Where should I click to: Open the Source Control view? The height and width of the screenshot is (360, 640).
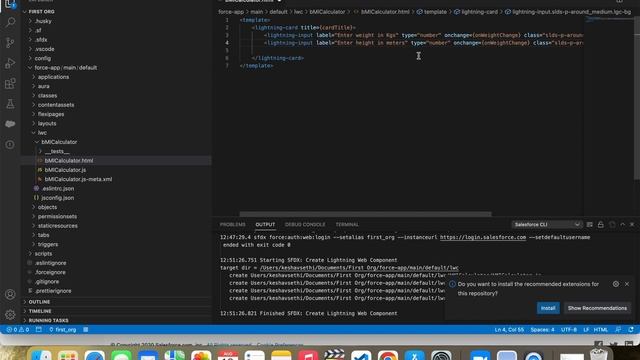(x=10, y=42)
